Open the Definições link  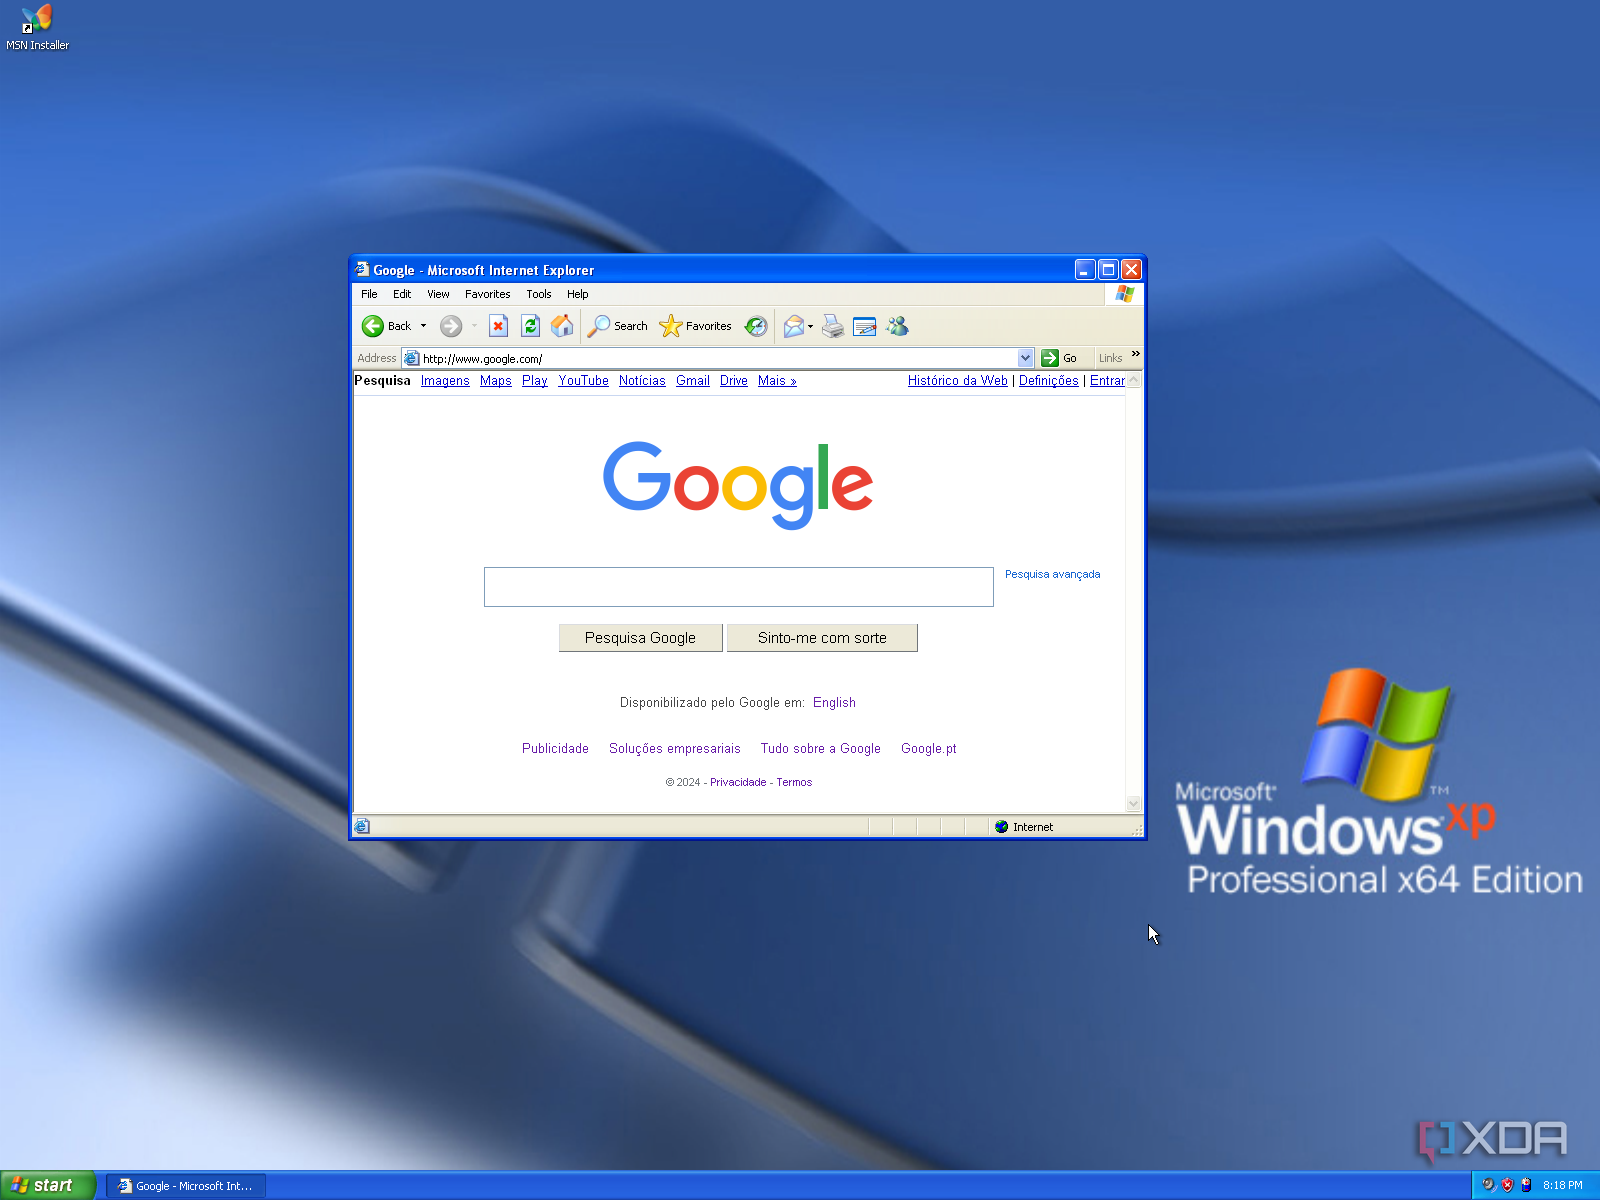(x=1049, y=381)
